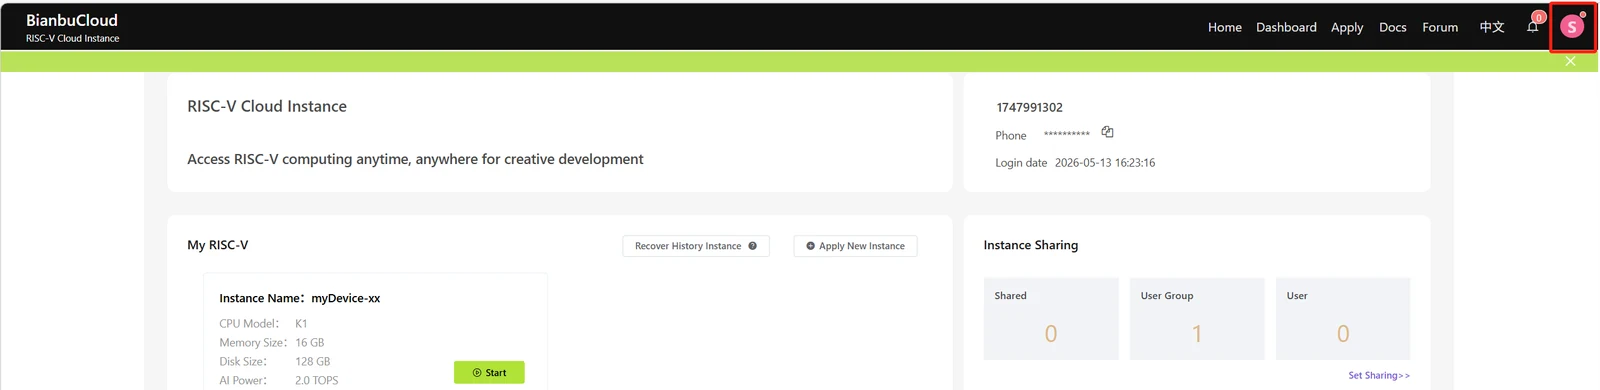
Task: Copy the phone number with copy icon
Action: pyautogui.click(x=1107, y=132)
